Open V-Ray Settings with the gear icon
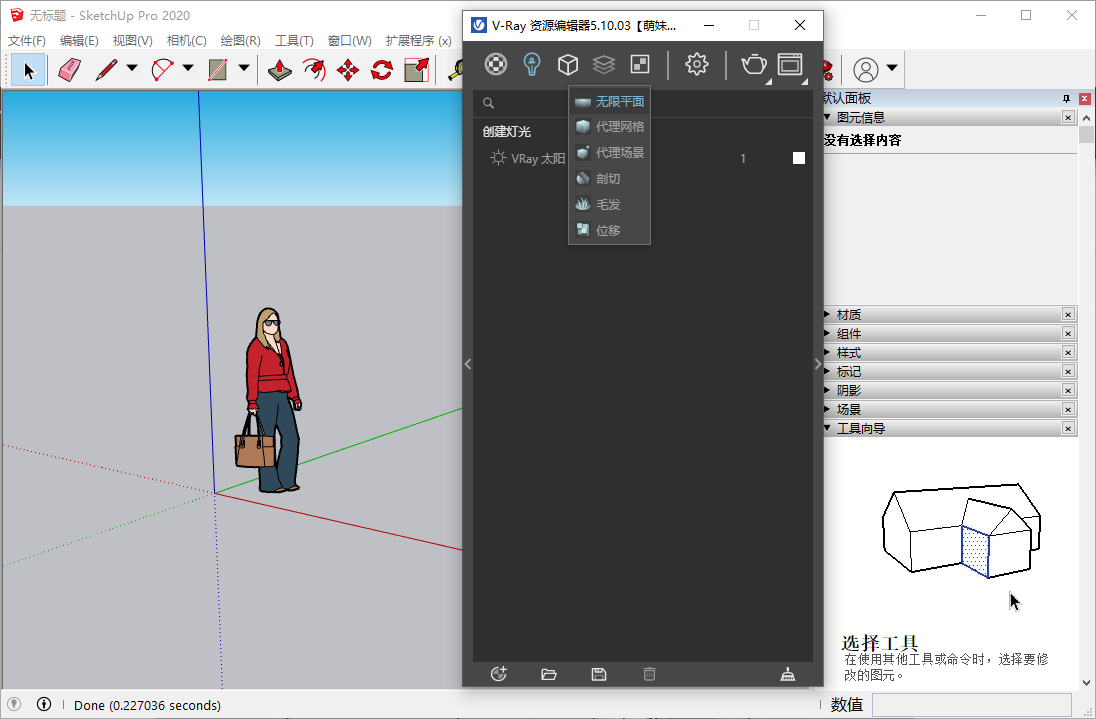The width and height of the screenshot is (1096, 719). (697, 64)
